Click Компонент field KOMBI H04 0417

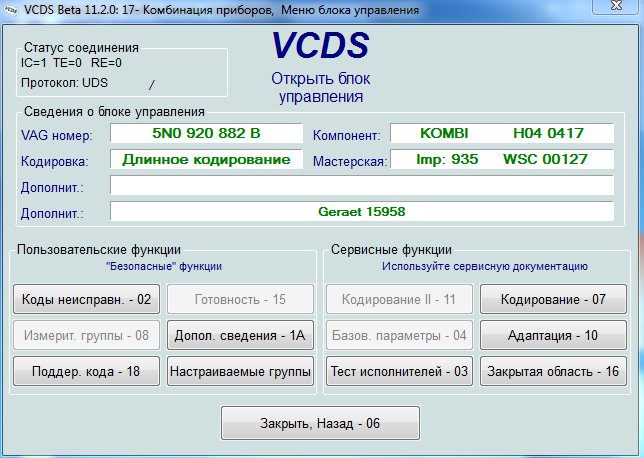click(x=502, y=133)
